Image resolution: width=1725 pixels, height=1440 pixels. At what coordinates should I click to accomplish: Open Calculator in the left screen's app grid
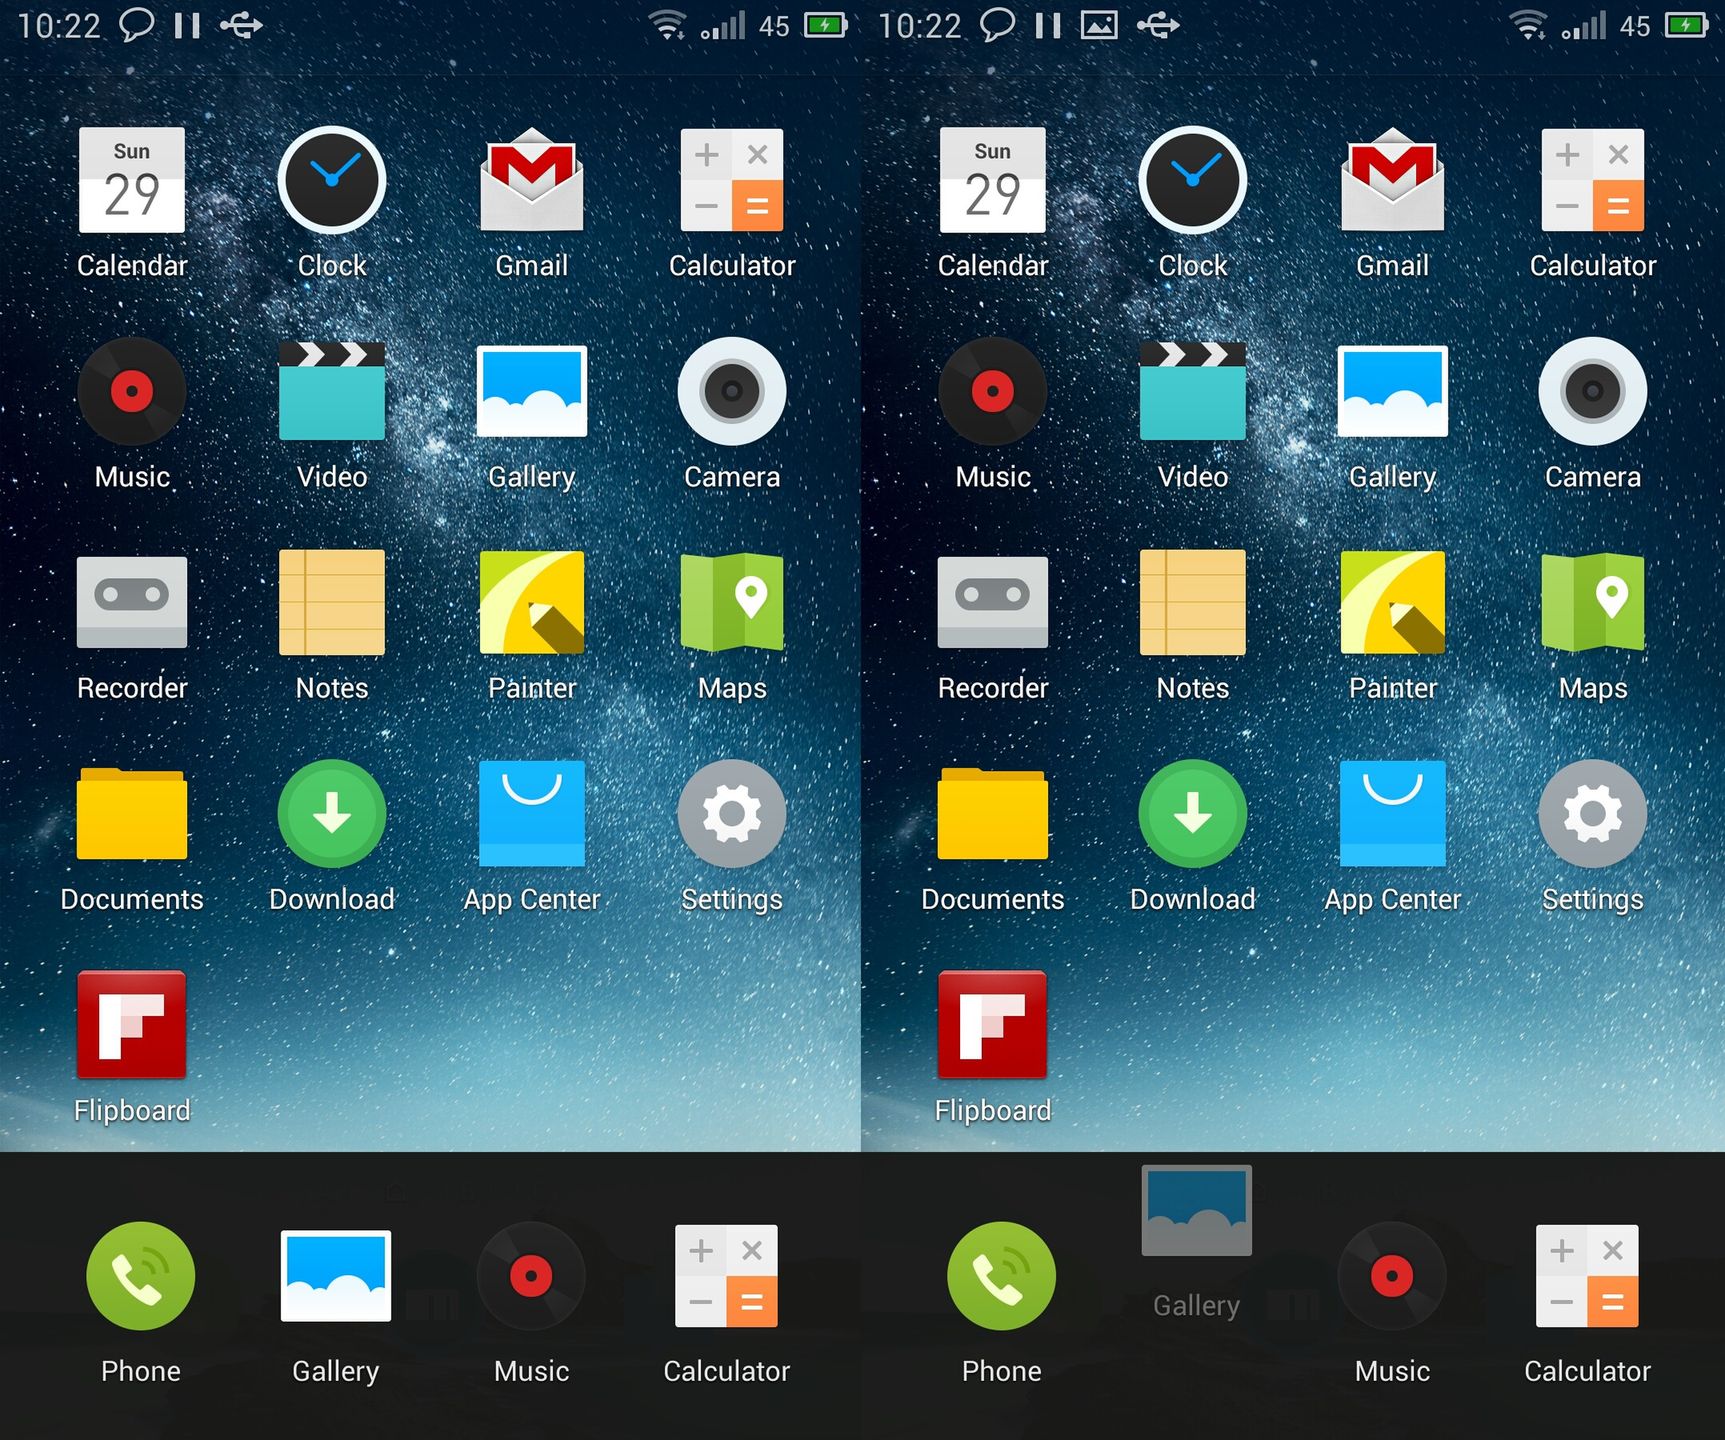(x=732, y=180)
